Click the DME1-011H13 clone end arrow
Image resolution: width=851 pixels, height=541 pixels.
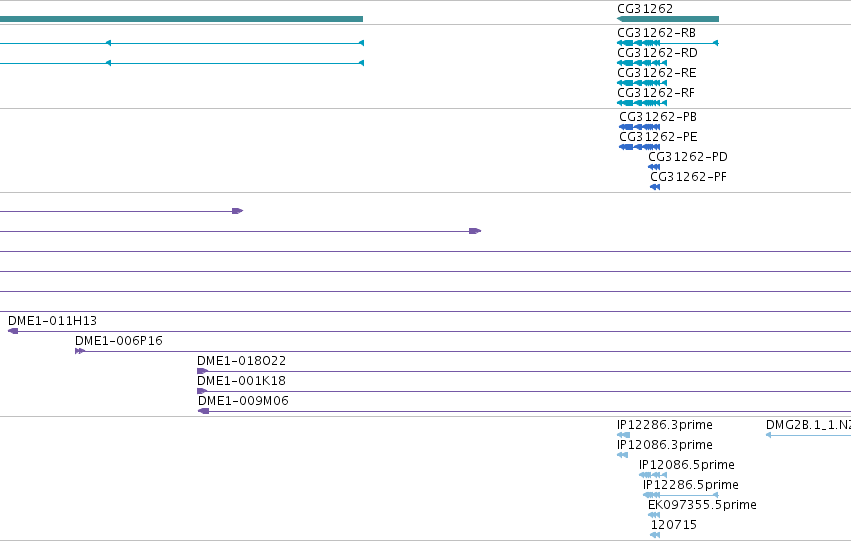click(13, 331)
